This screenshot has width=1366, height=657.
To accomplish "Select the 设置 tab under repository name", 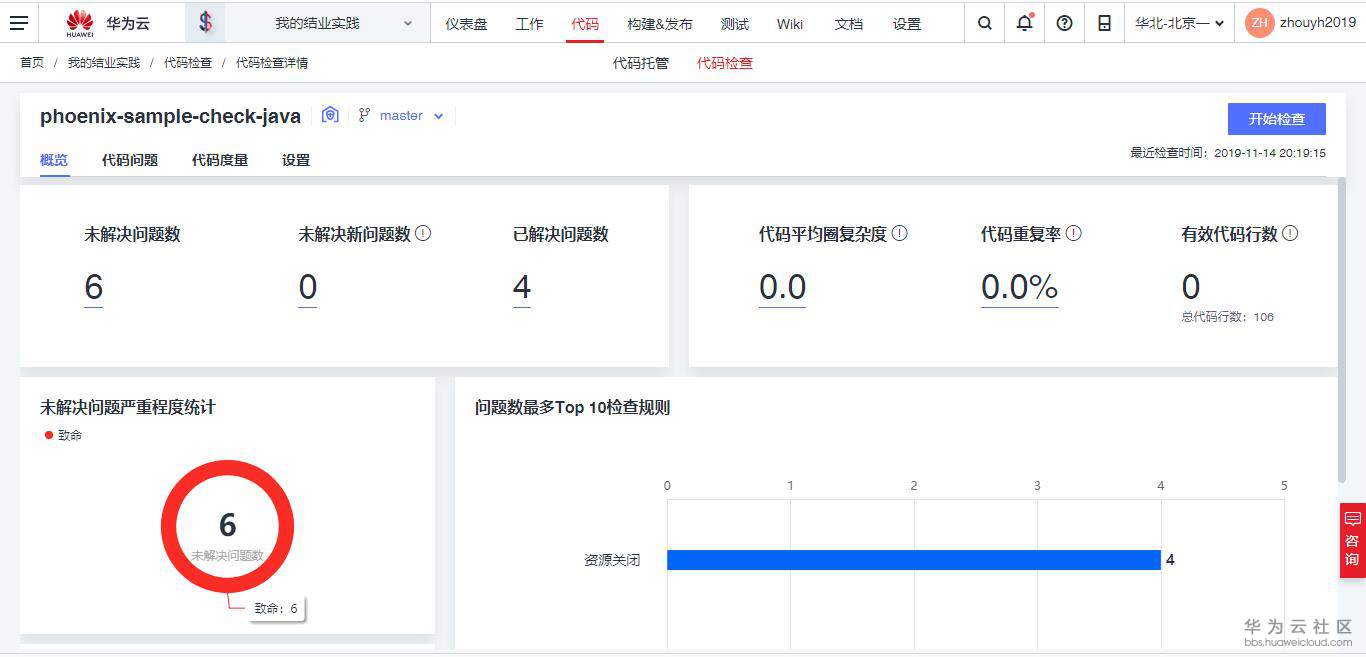I will tap(296, 160).
